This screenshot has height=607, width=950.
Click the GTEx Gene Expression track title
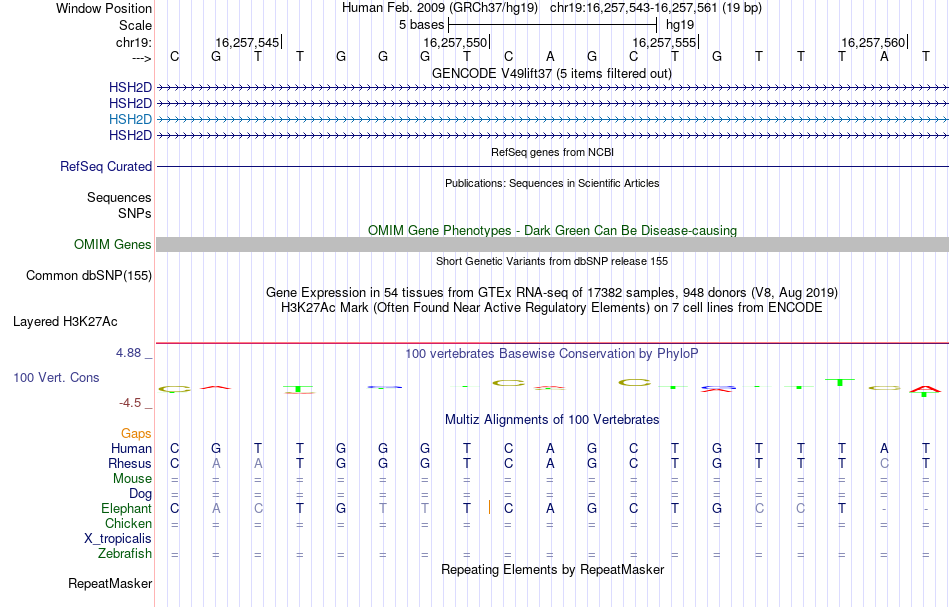[552, 293]
